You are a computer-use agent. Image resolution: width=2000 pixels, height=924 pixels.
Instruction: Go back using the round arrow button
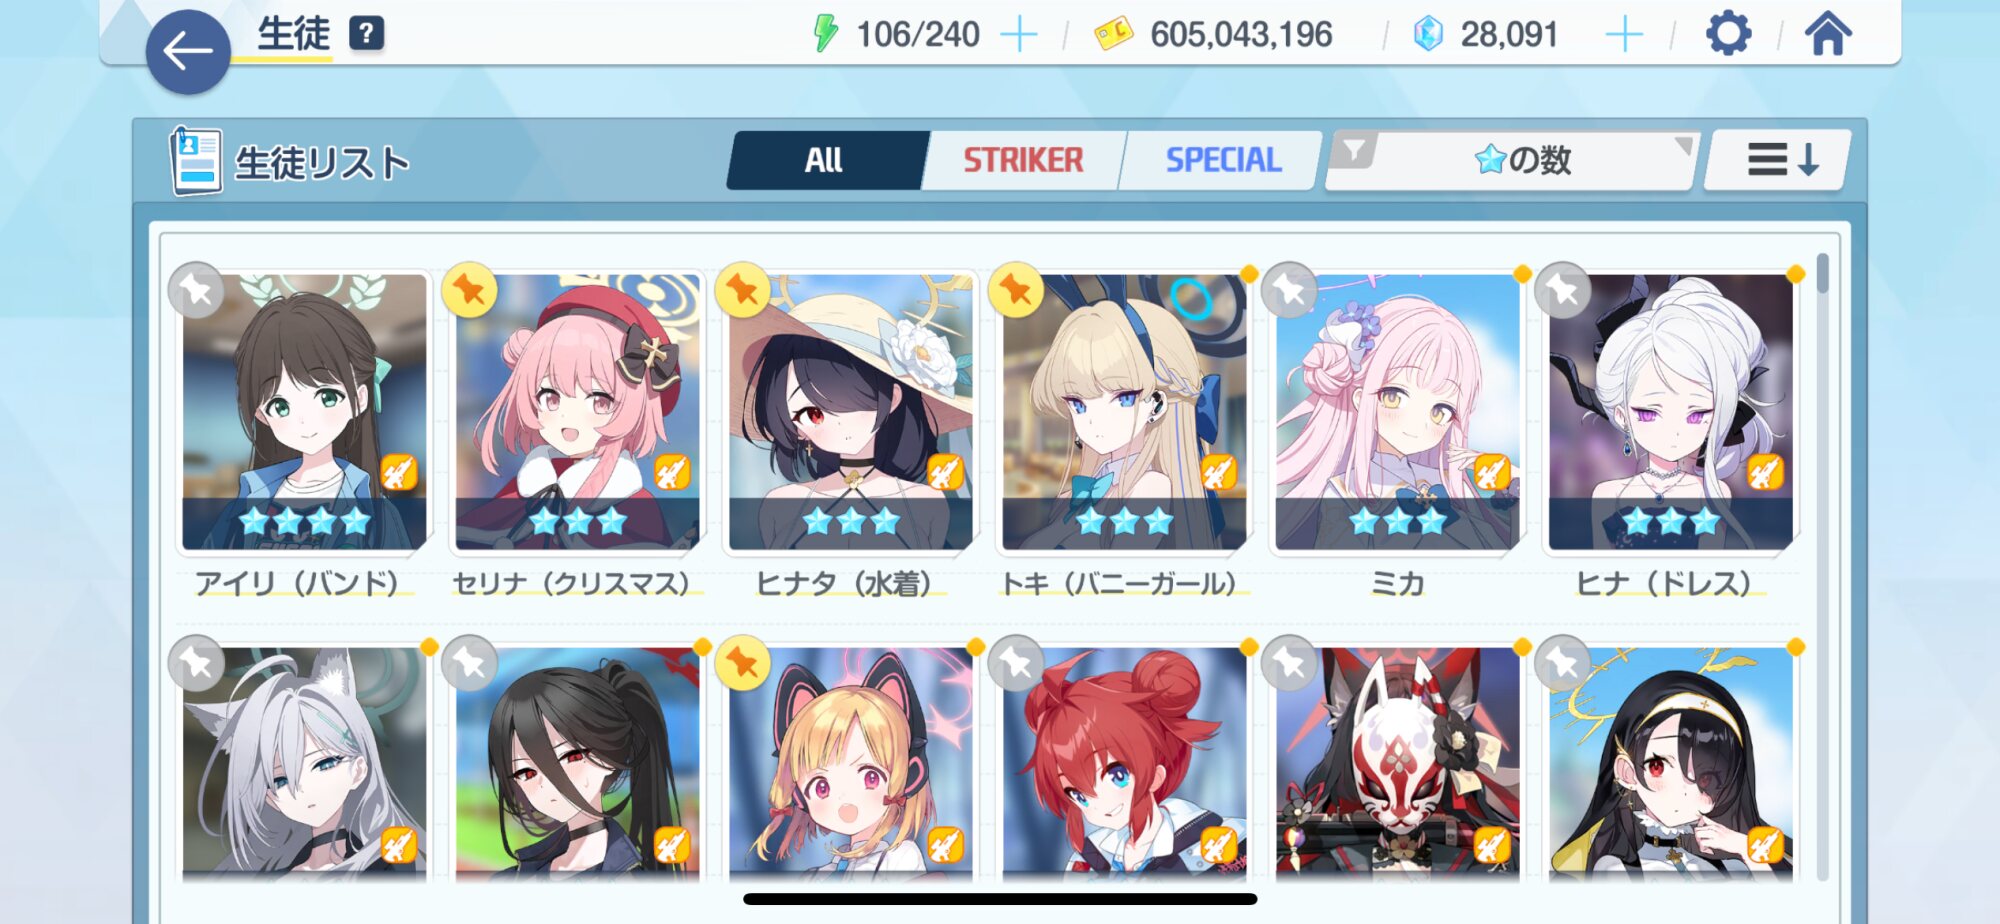[188, 52]
